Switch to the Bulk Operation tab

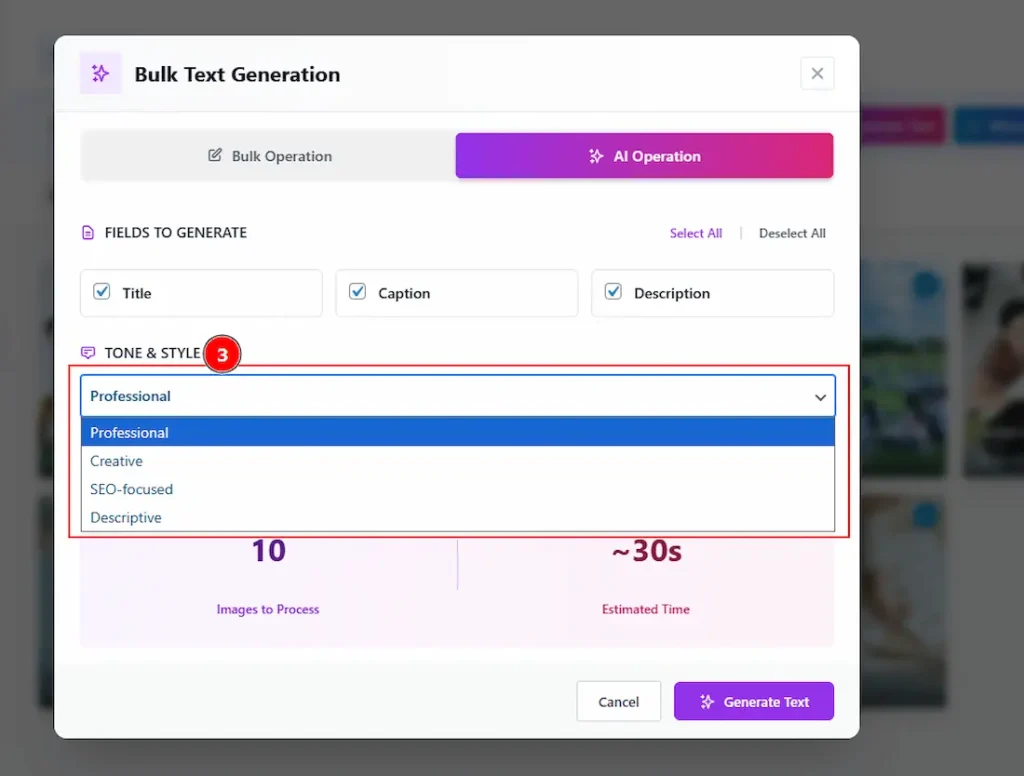coord(269,156)
